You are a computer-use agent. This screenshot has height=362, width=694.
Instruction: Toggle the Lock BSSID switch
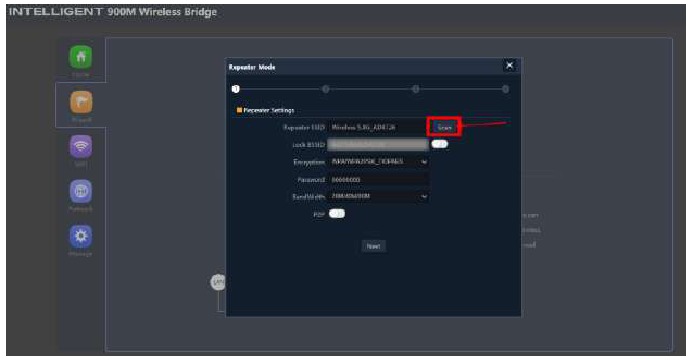pos(440,144)
